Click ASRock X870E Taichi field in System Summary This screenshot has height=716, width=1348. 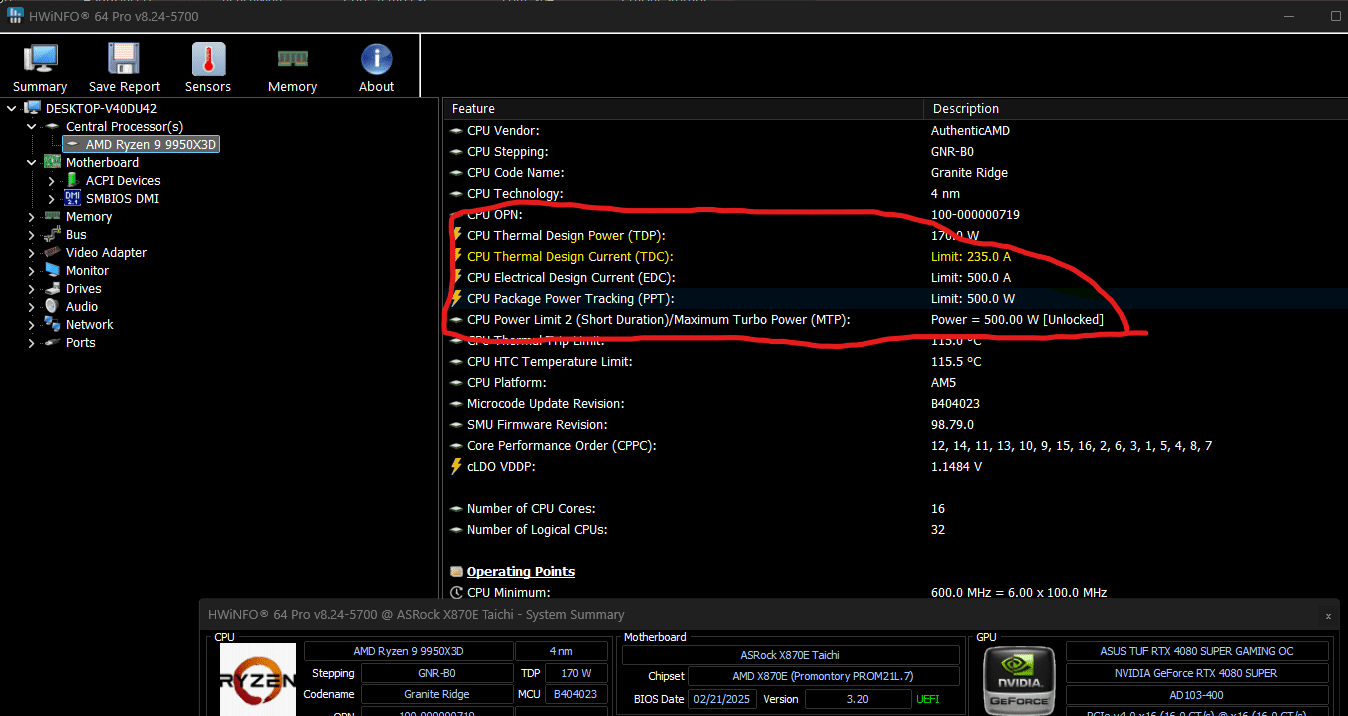click(x=790, y=655)
